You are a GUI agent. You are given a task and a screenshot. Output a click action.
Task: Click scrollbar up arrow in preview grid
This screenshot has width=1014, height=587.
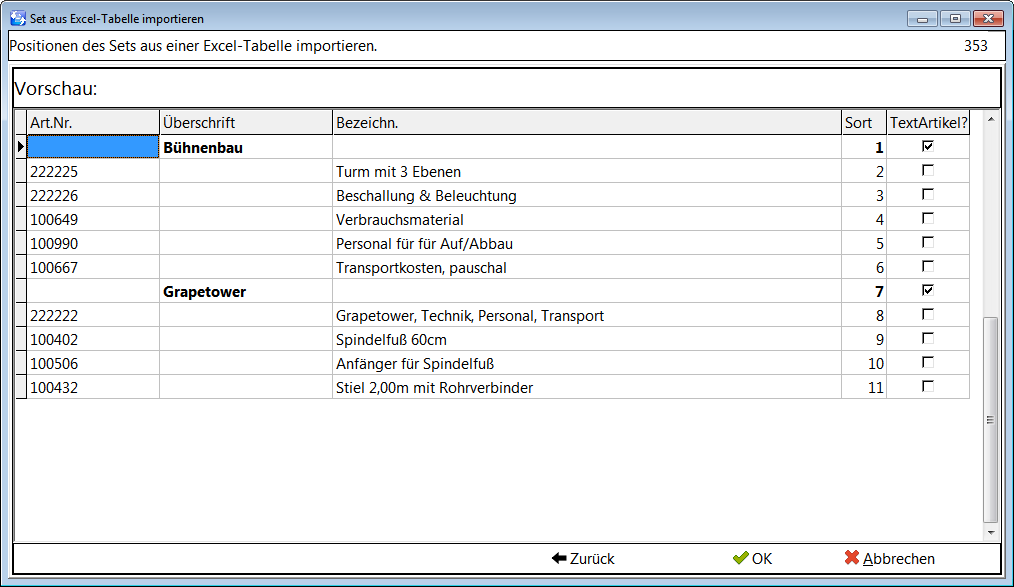(x=991, y=120)
